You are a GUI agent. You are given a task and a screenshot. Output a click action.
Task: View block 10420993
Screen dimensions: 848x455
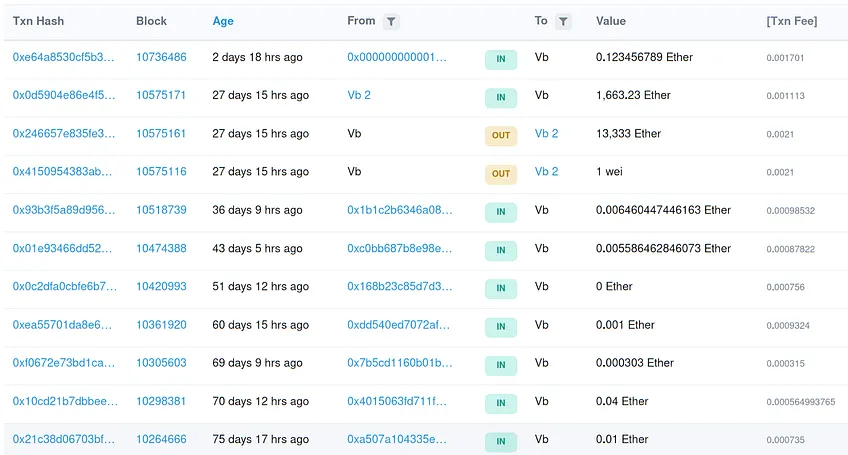pyautogui.click(x=161, y=286)
